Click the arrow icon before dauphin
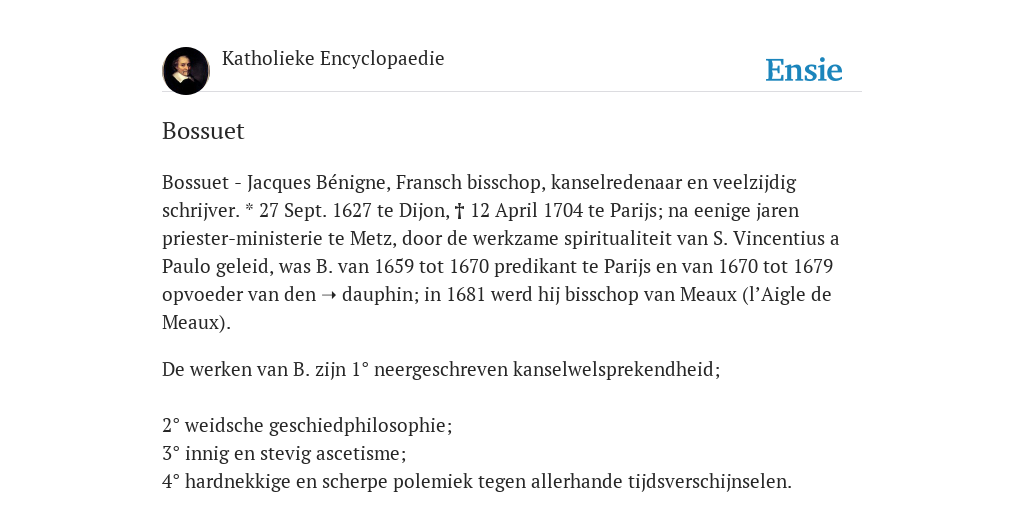The image size is (1024, 512). 329,295
